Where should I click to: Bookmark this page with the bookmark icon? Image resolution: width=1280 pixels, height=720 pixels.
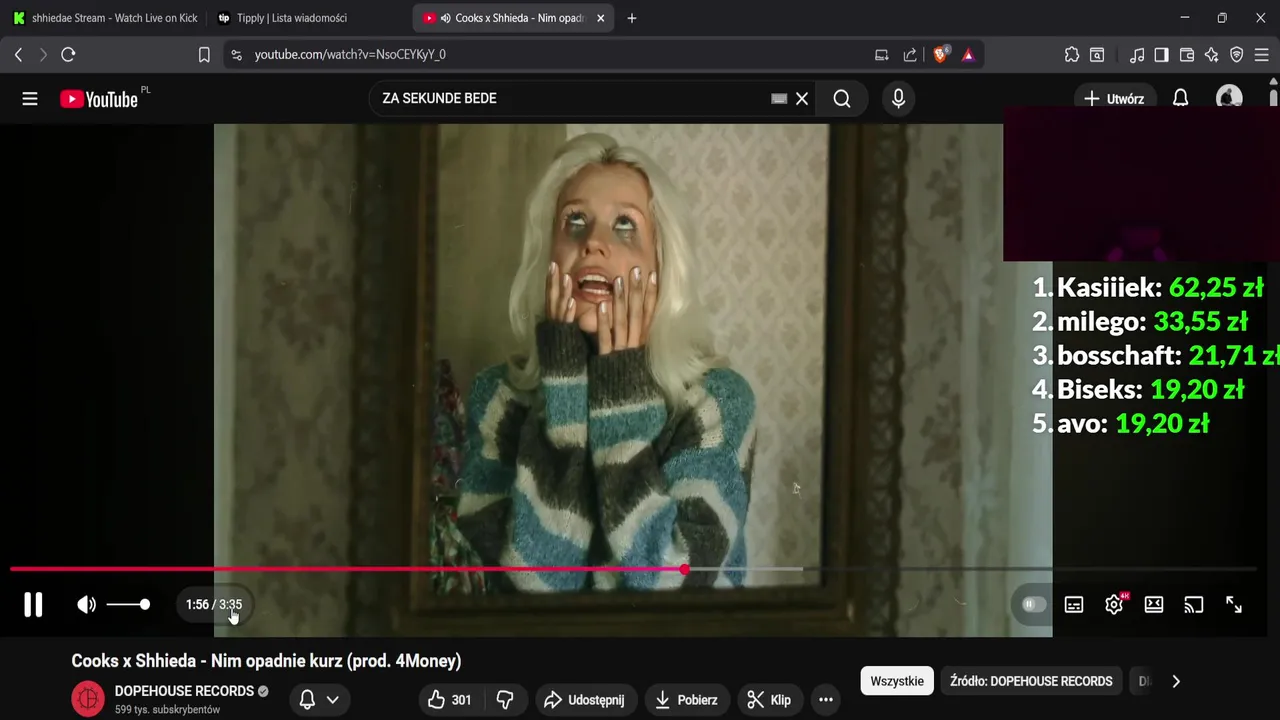pyautogui.click(x=204, y=55)
